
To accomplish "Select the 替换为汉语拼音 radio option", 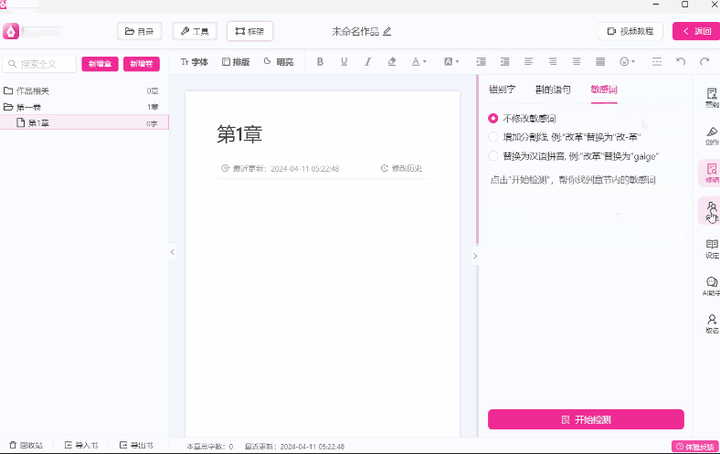I will (493, 156).
